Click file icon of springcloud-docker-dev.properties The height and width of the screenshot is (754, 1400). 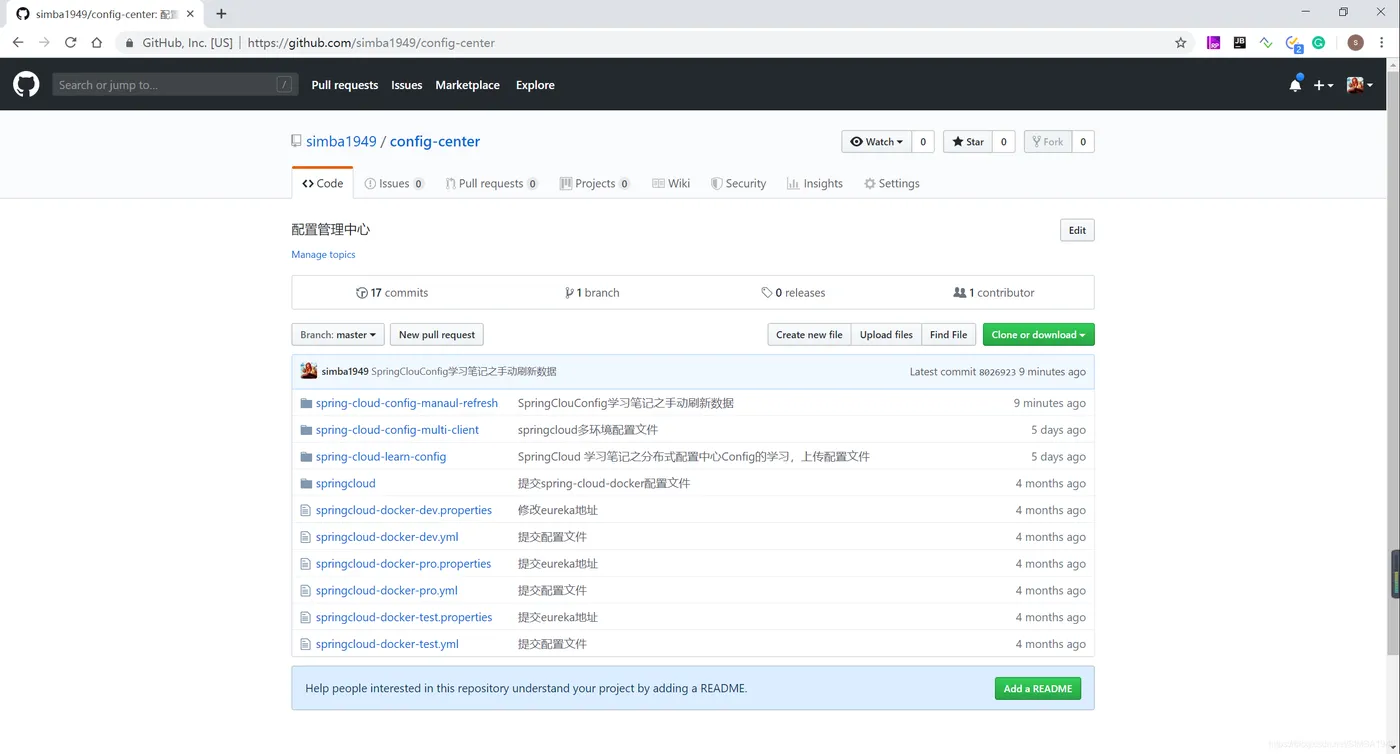coord(306,510)
